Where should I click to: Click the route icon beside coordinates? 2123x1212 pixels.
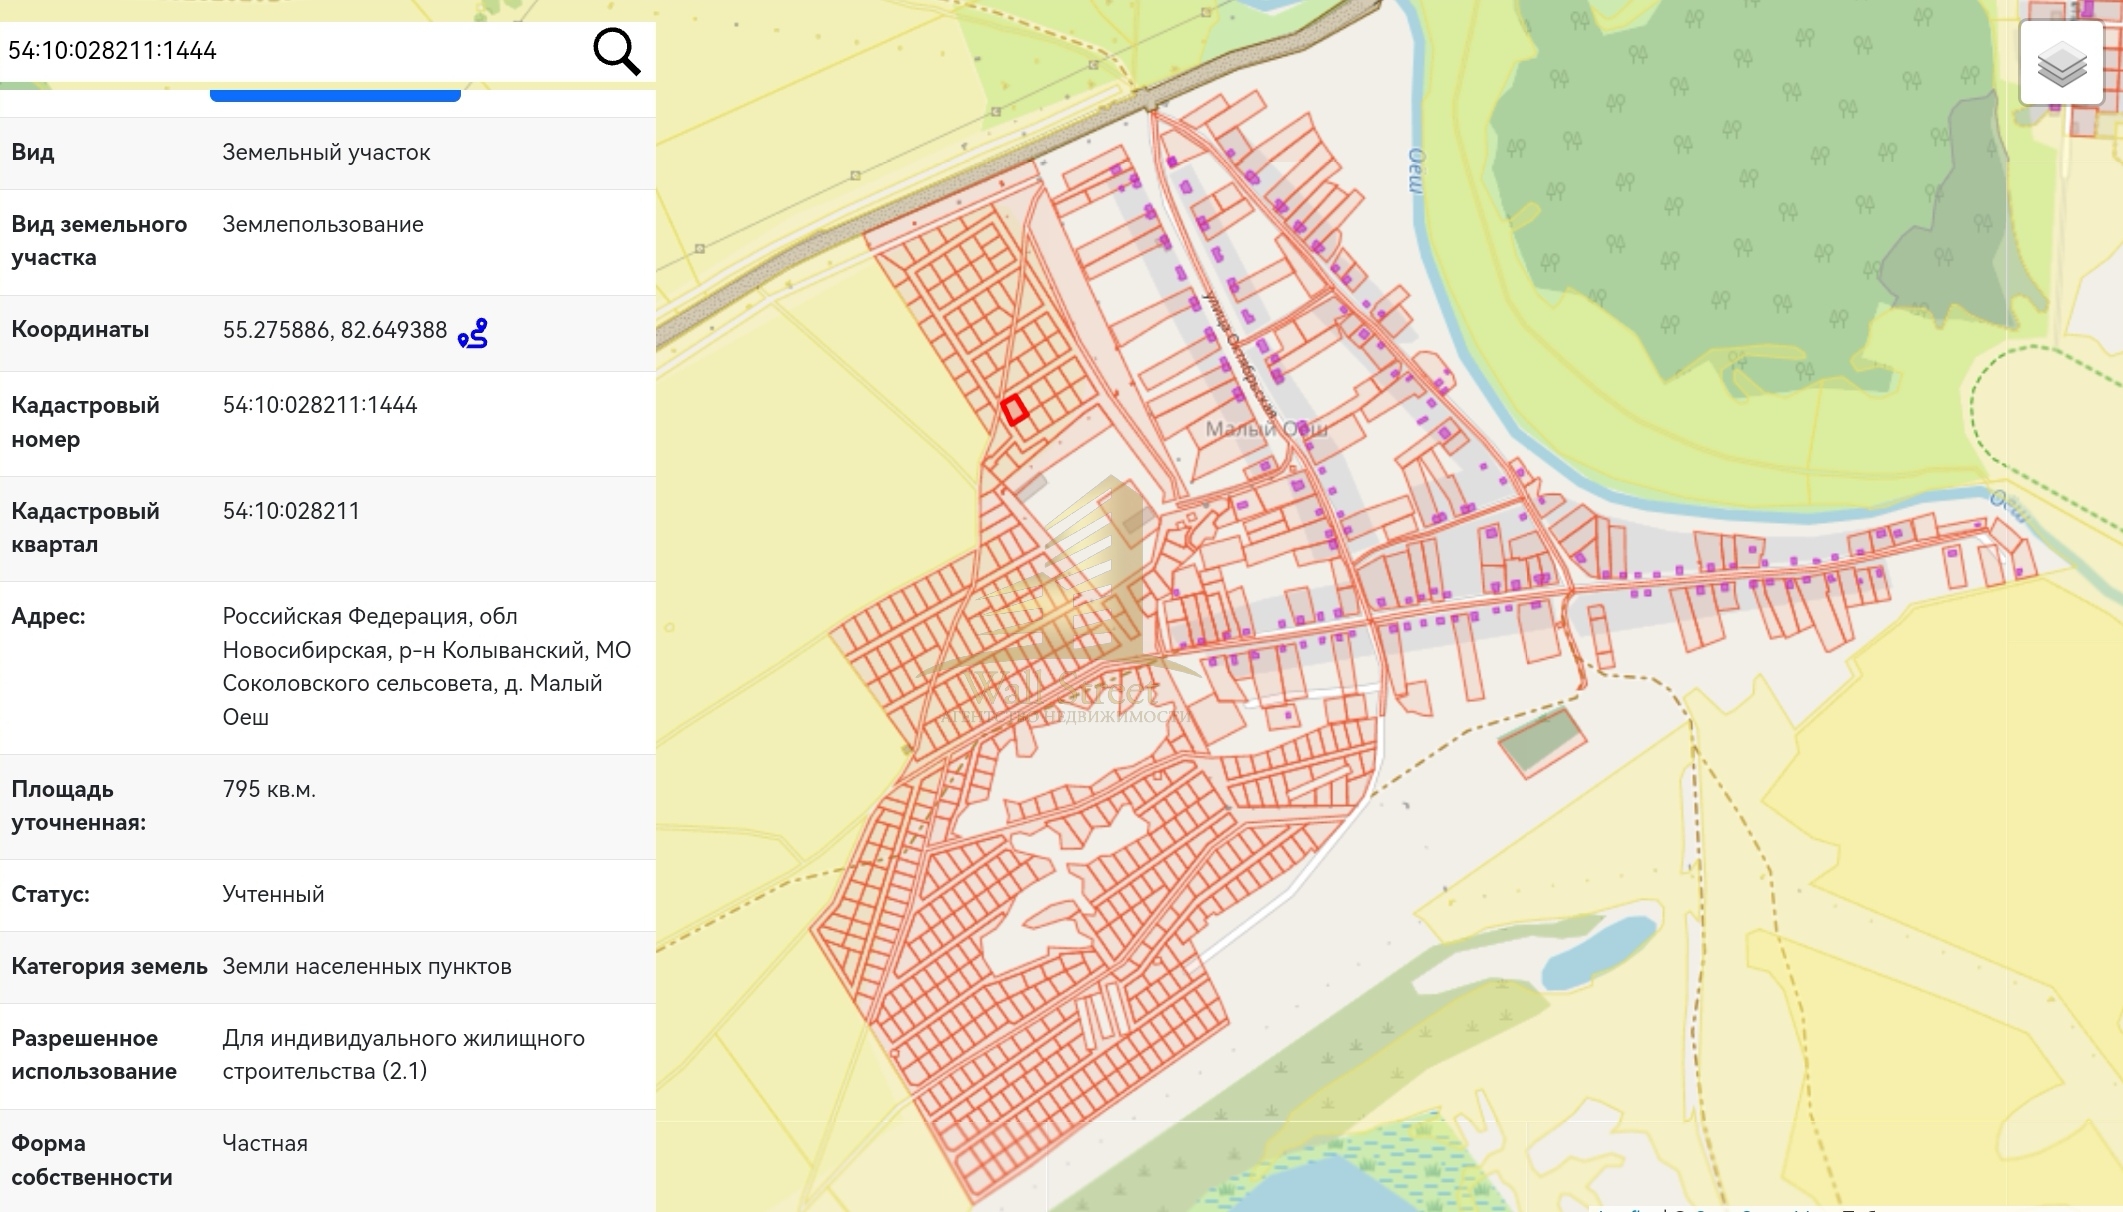(x=473, y=332)
